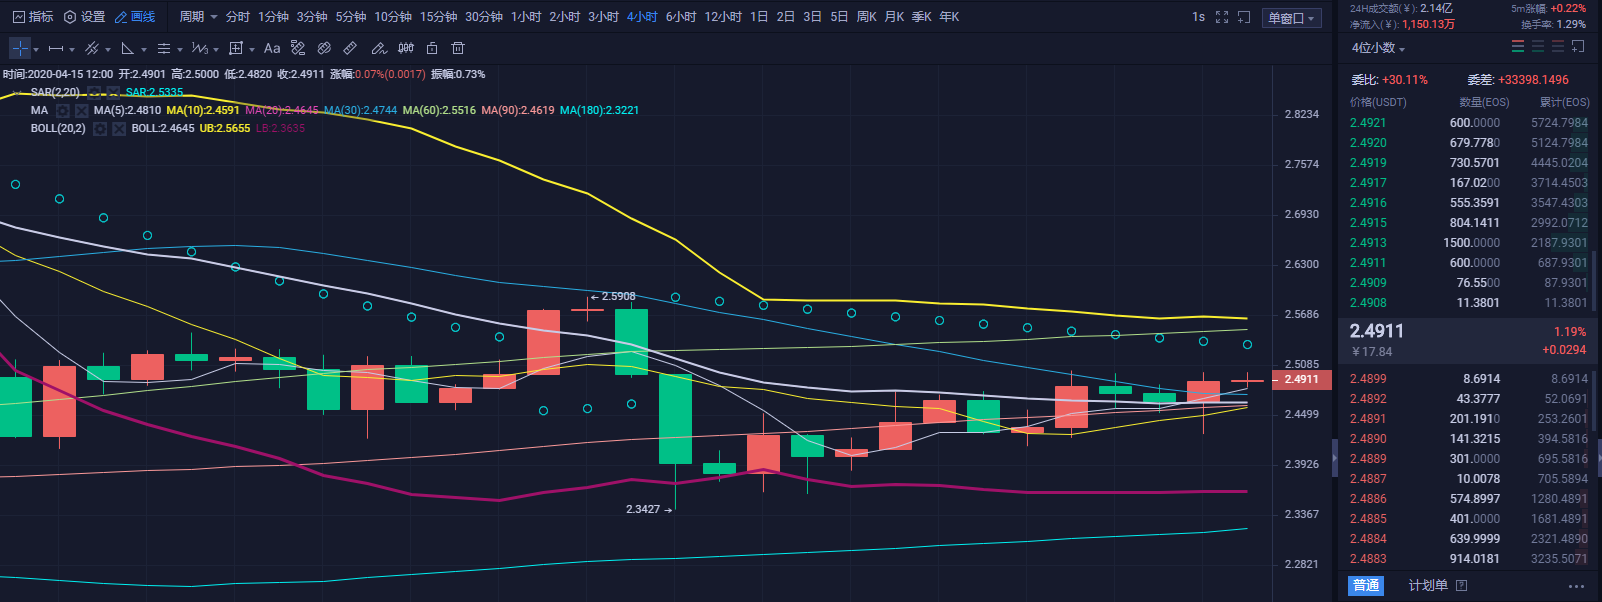Select the ruler measure tool
The image size is (1602, 602).
350,48
